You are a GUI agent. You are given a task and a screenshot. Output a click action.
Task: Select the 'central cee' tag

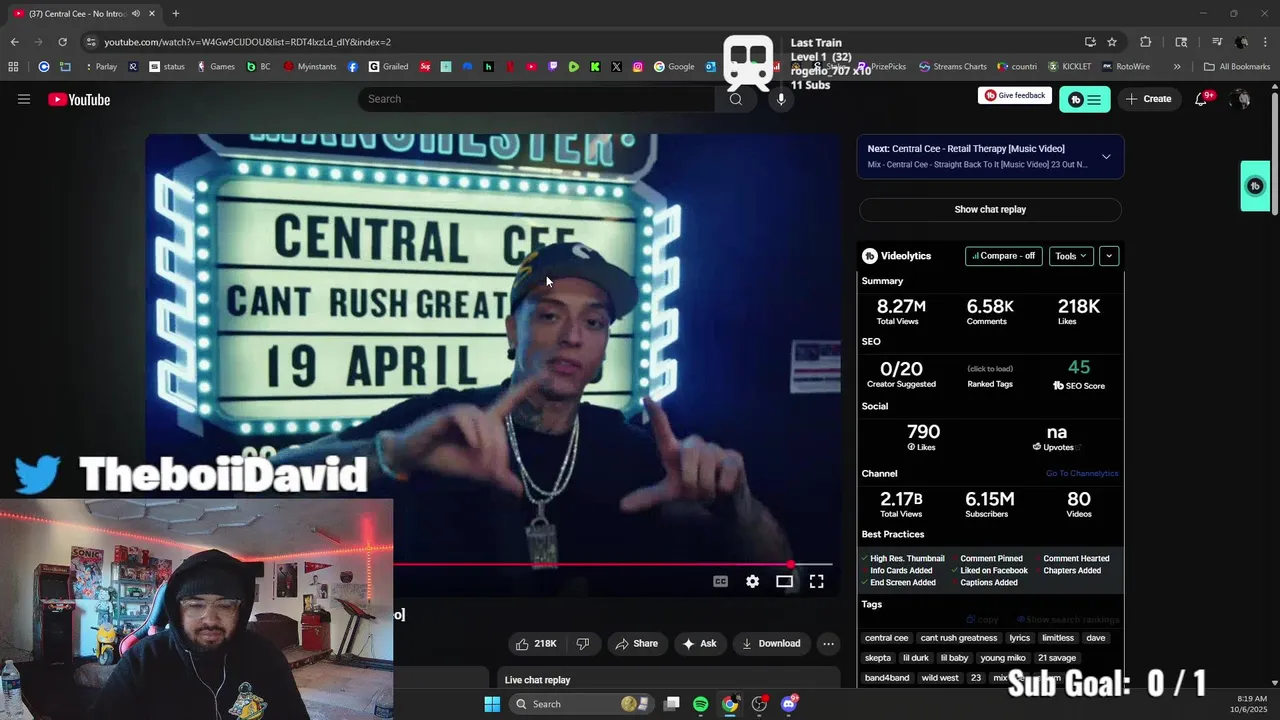(x=886, y=638)
